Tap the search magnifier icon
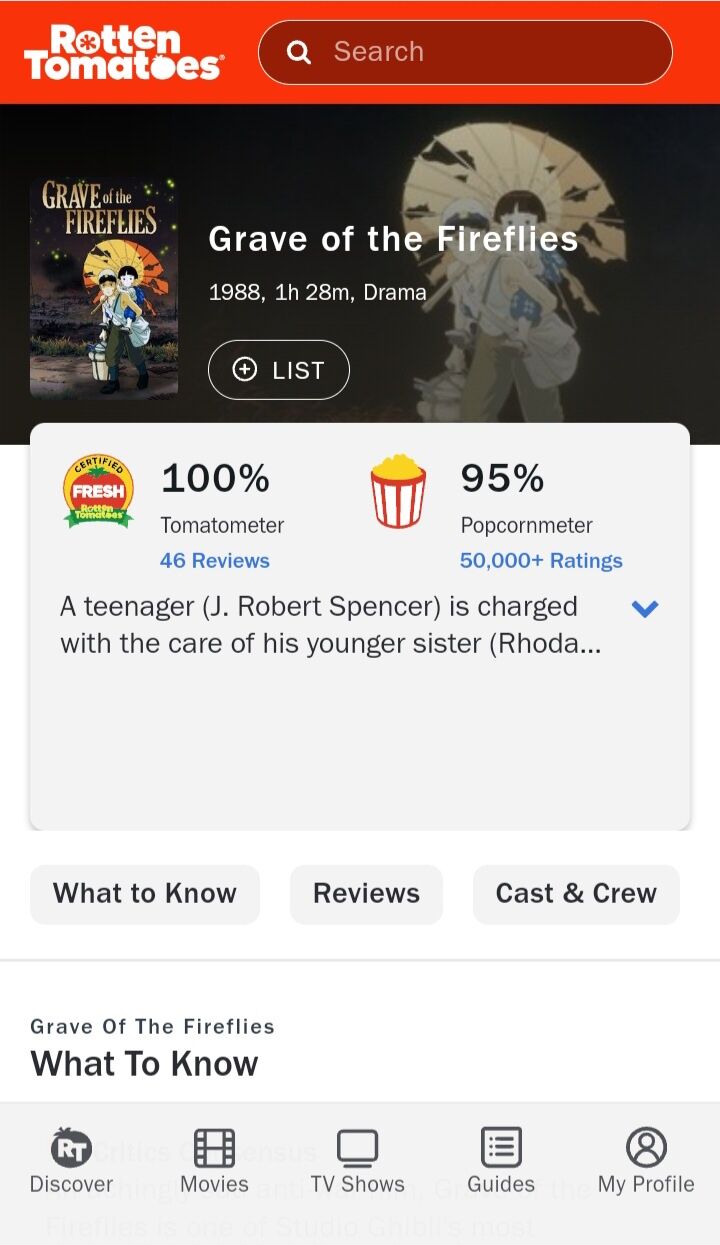720x1245 pixels. coord(298,52)
